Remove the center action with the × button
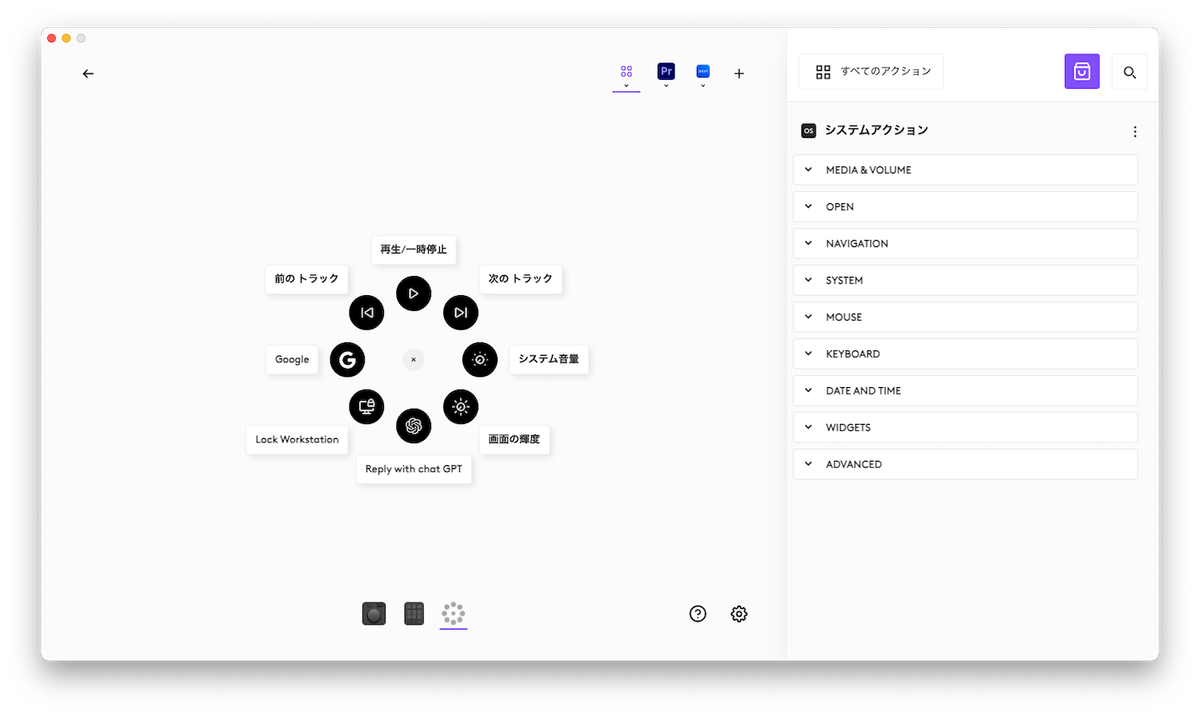1200x715 pixels. coord(413,359)
